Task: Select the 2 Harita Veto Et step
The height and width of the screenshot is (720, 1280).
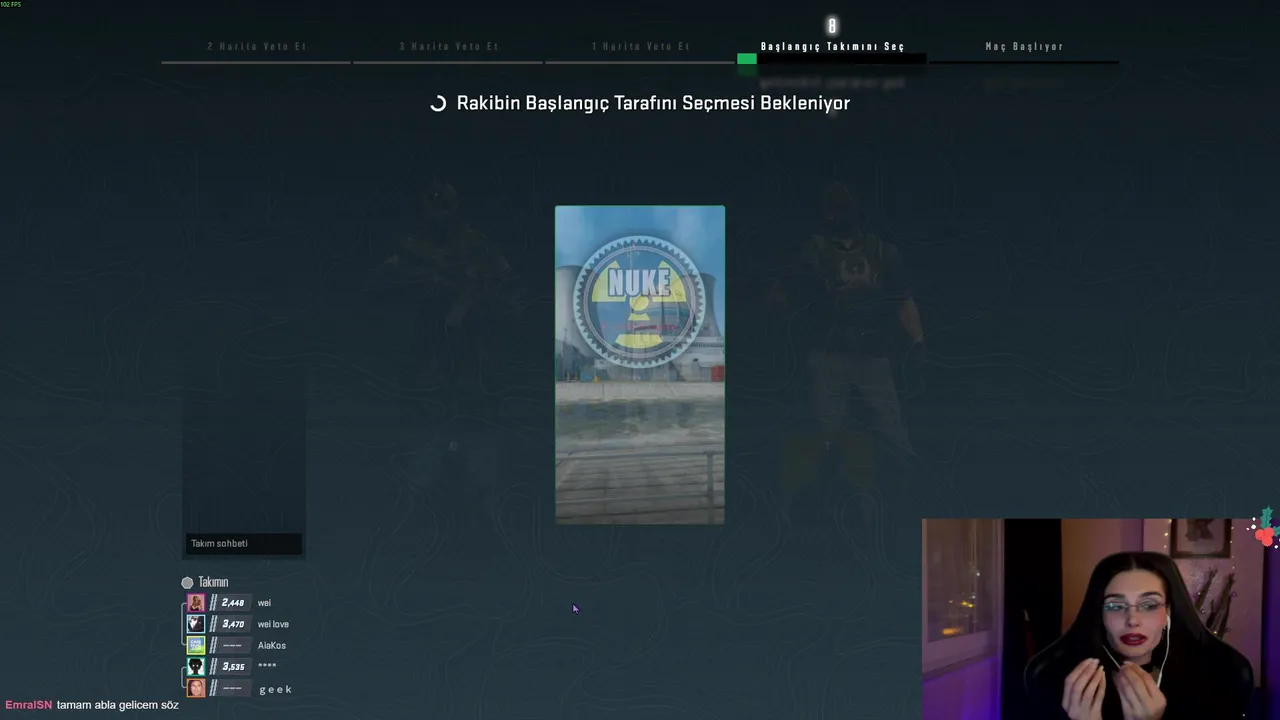Action: tap(256, 47)
